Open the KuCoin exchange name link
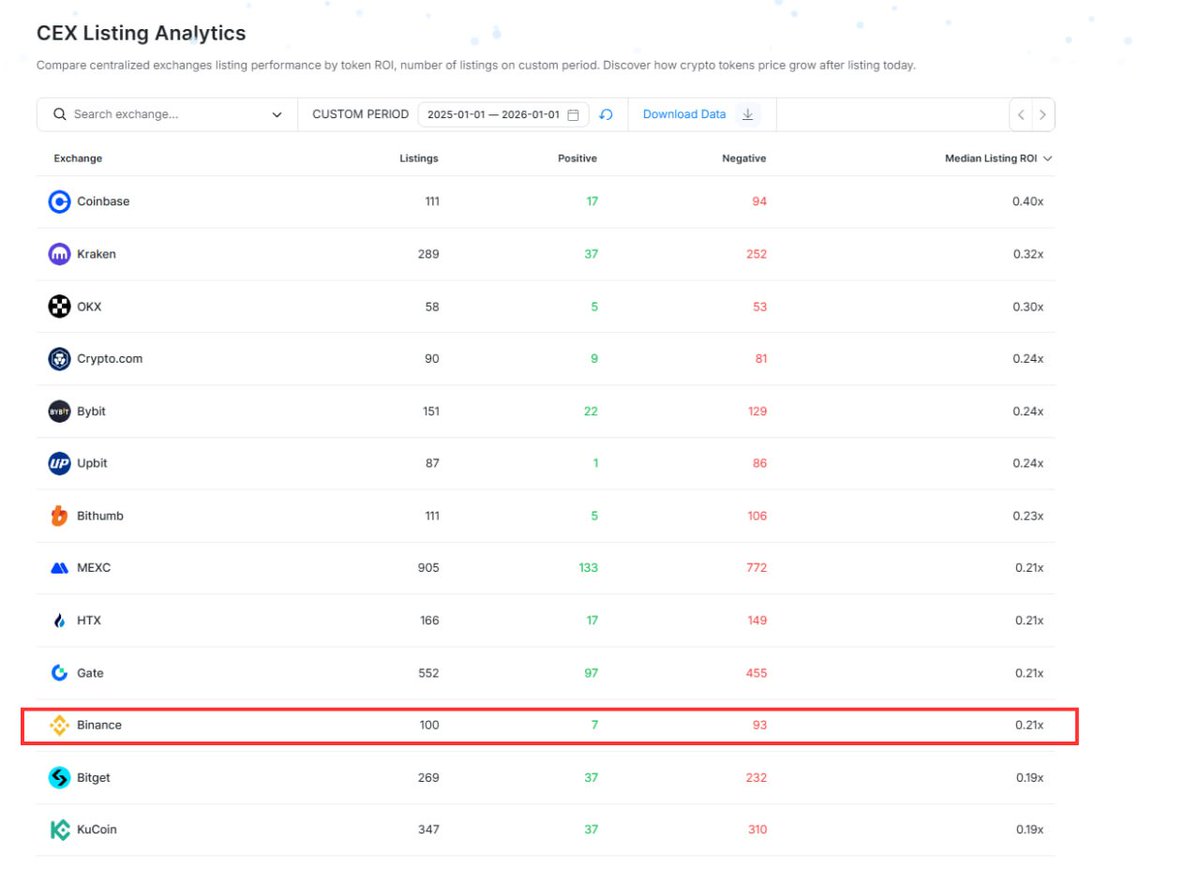Viewport: 1200px width, 869px height. click(x=97, y=830)
